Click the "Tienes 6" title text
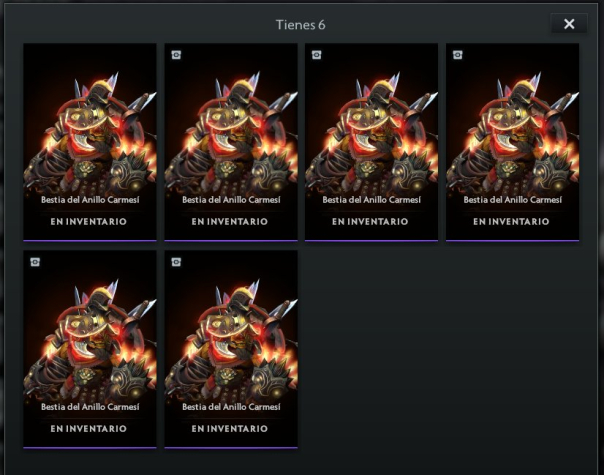 (301, 24)
